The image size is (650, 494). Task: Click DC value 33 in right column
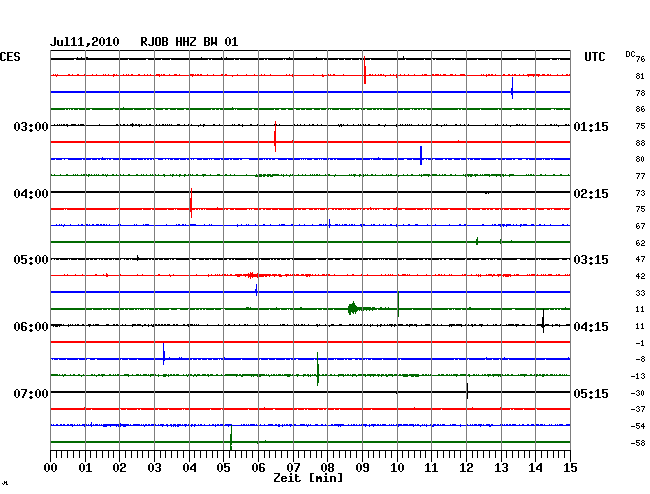click(x=640, y=293)
